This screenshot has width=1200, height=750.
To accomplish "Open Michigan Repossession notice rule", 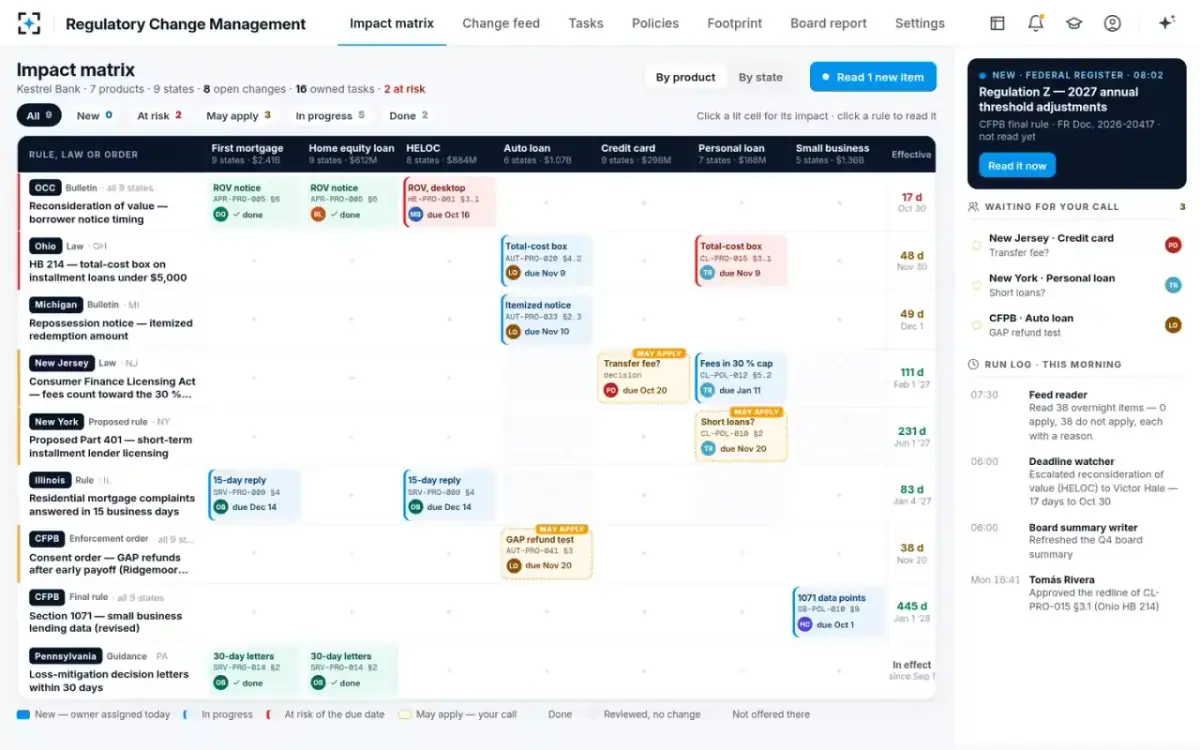I will tap(110, 320).
